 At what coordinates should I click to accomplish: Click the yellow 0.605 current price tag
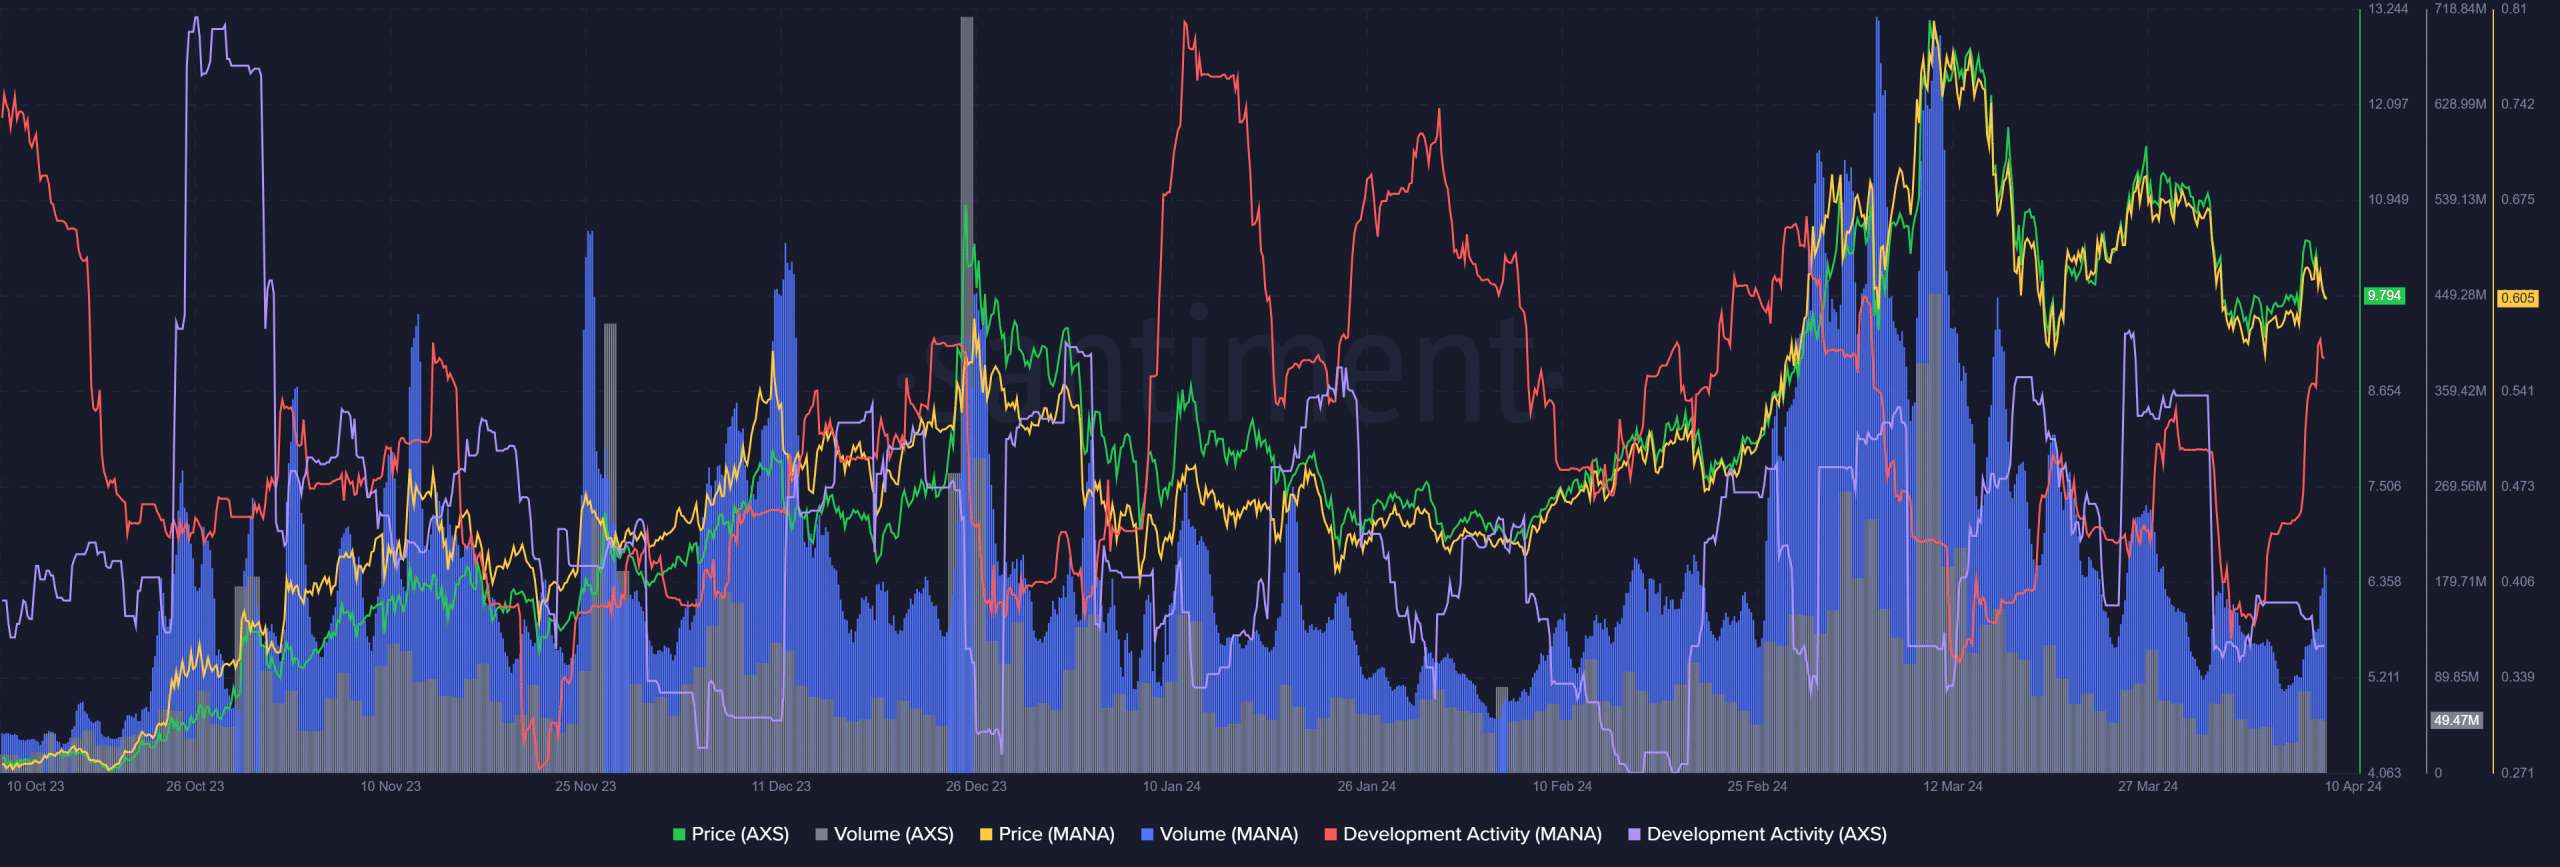tap(2517, 298)
